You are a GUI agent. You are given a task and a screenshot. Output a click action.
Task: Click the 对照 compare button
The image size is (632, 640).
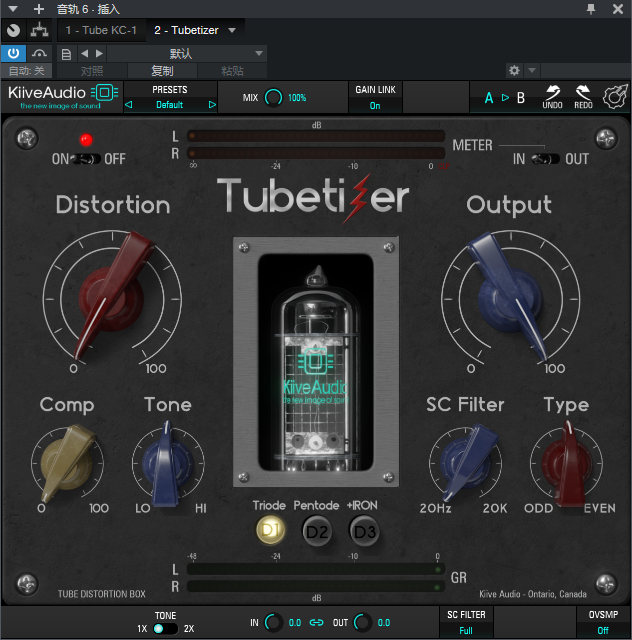click(92, 71)
